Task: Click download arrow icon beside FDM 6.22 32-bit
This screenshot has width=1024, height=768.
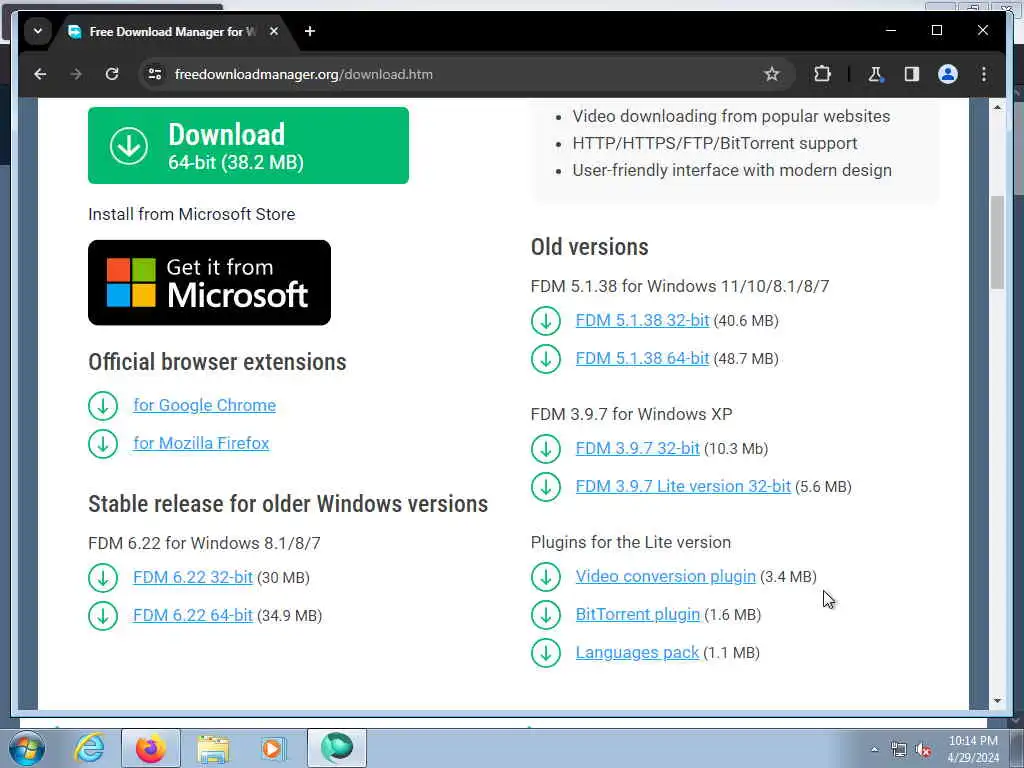Action: pyautogui.click(x=103, y=578)
